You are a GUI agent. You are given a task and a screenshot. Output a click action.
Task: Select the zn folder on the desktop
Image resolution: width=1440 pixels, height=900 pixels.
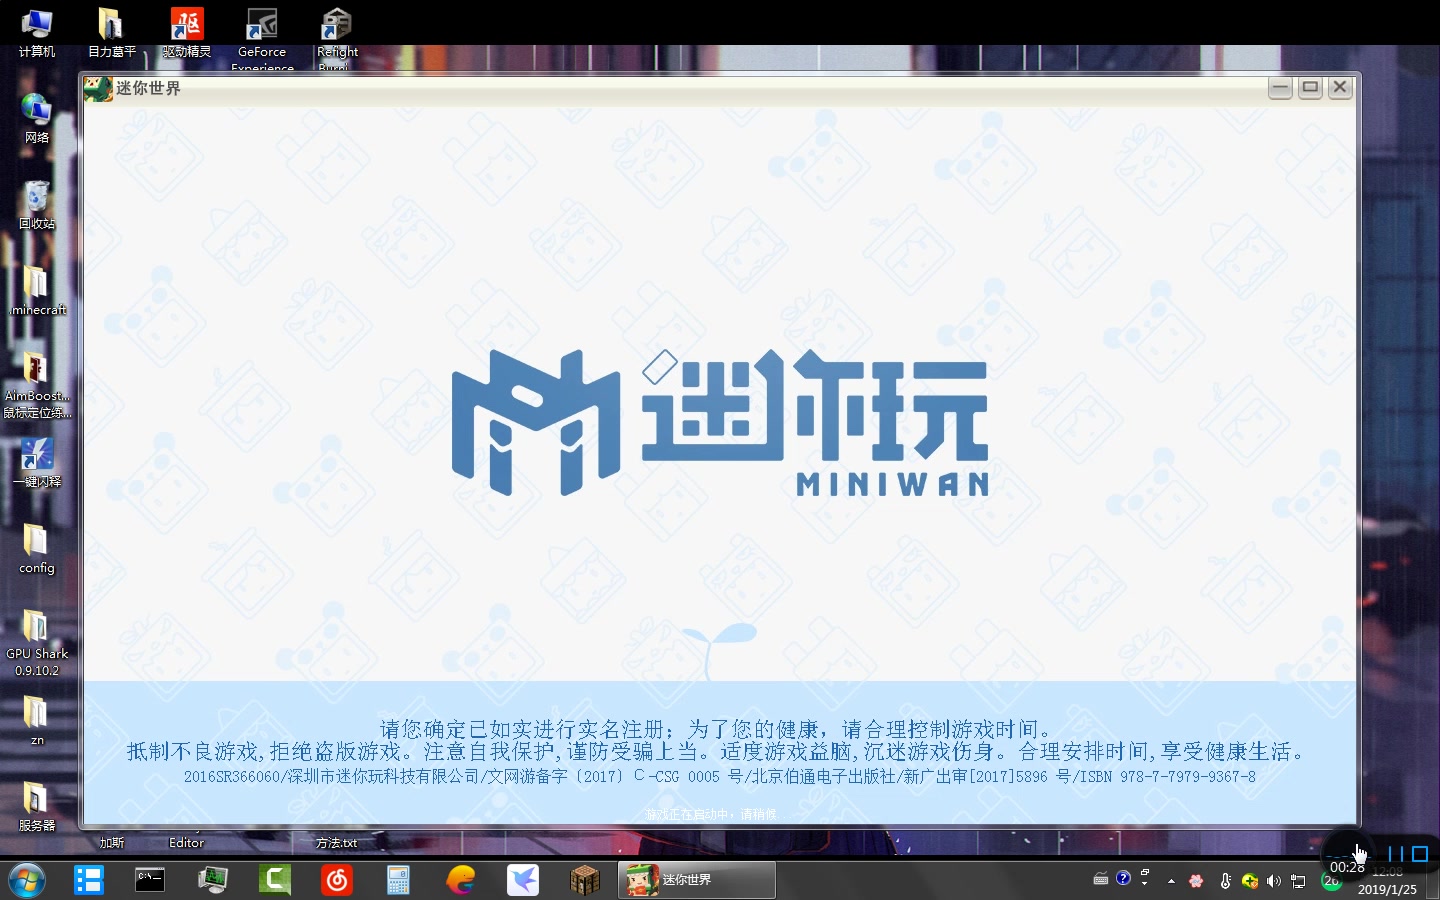(x=37, y=720)
